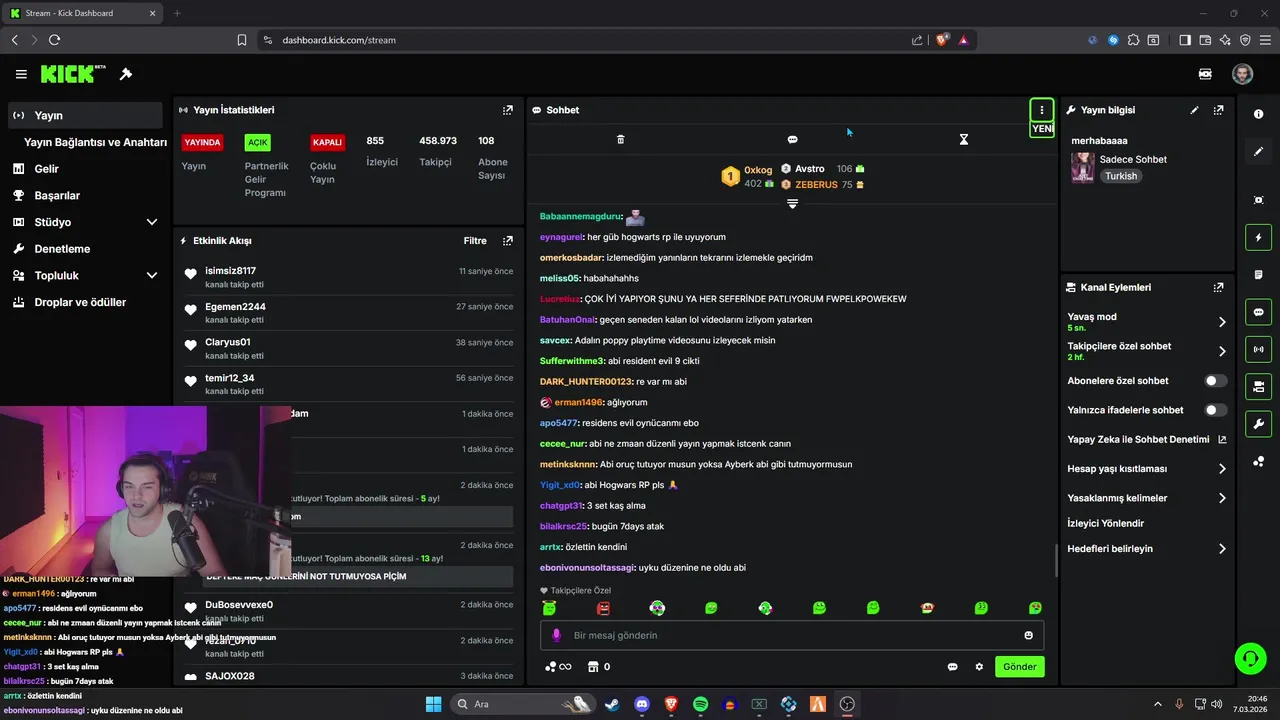Click the green Gönder button
The width and height of the screenshot is (1280, 720).
[x=1019, y=667]
